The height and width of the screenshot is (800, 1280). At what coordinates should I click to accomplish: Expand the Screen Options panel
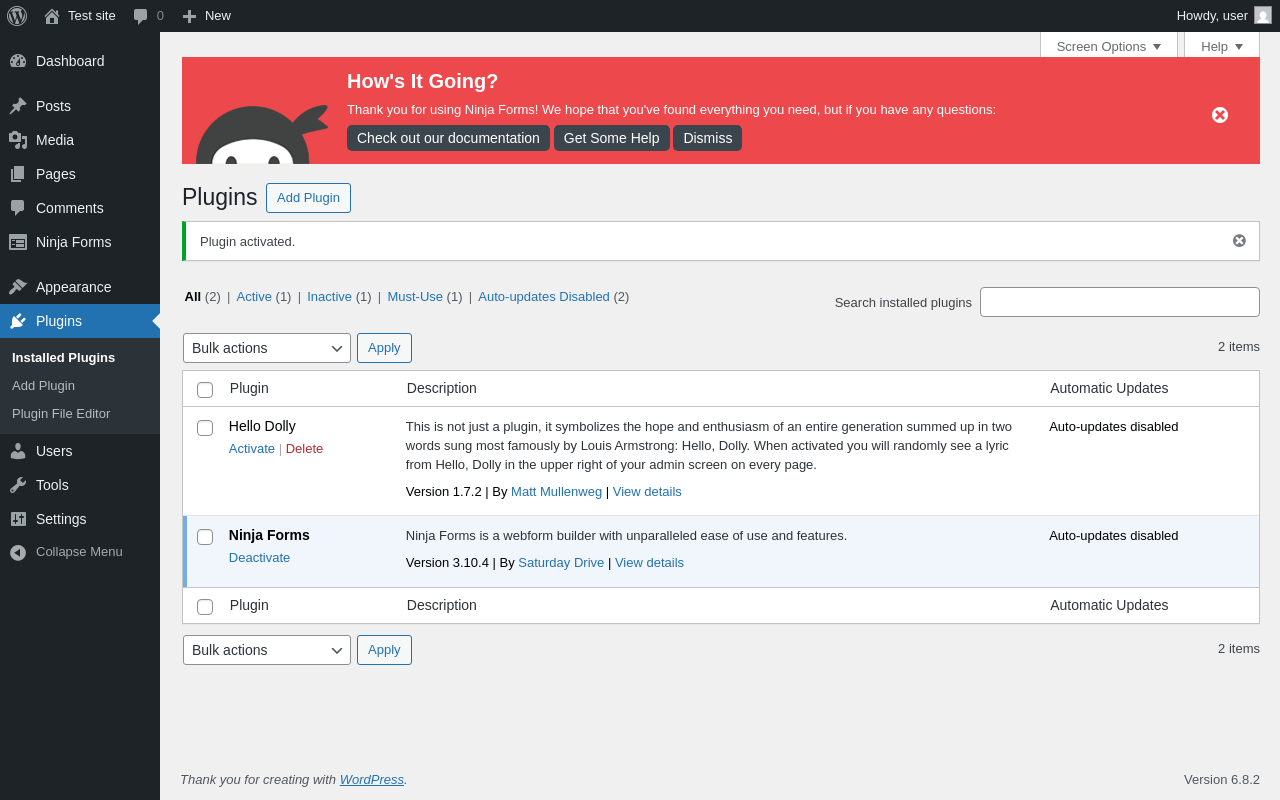[x=1109, y=46]
